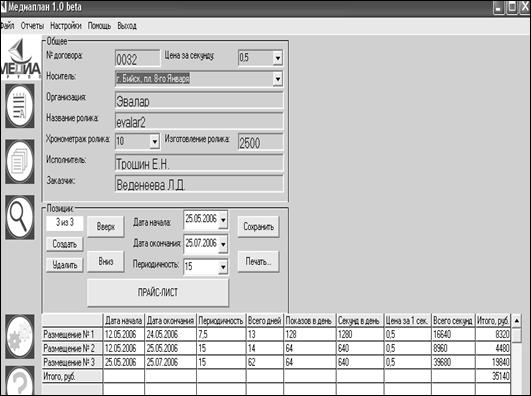The image size is (531, 396).
Task: Open the Носитель dropdown list
Action: [278, 79]
